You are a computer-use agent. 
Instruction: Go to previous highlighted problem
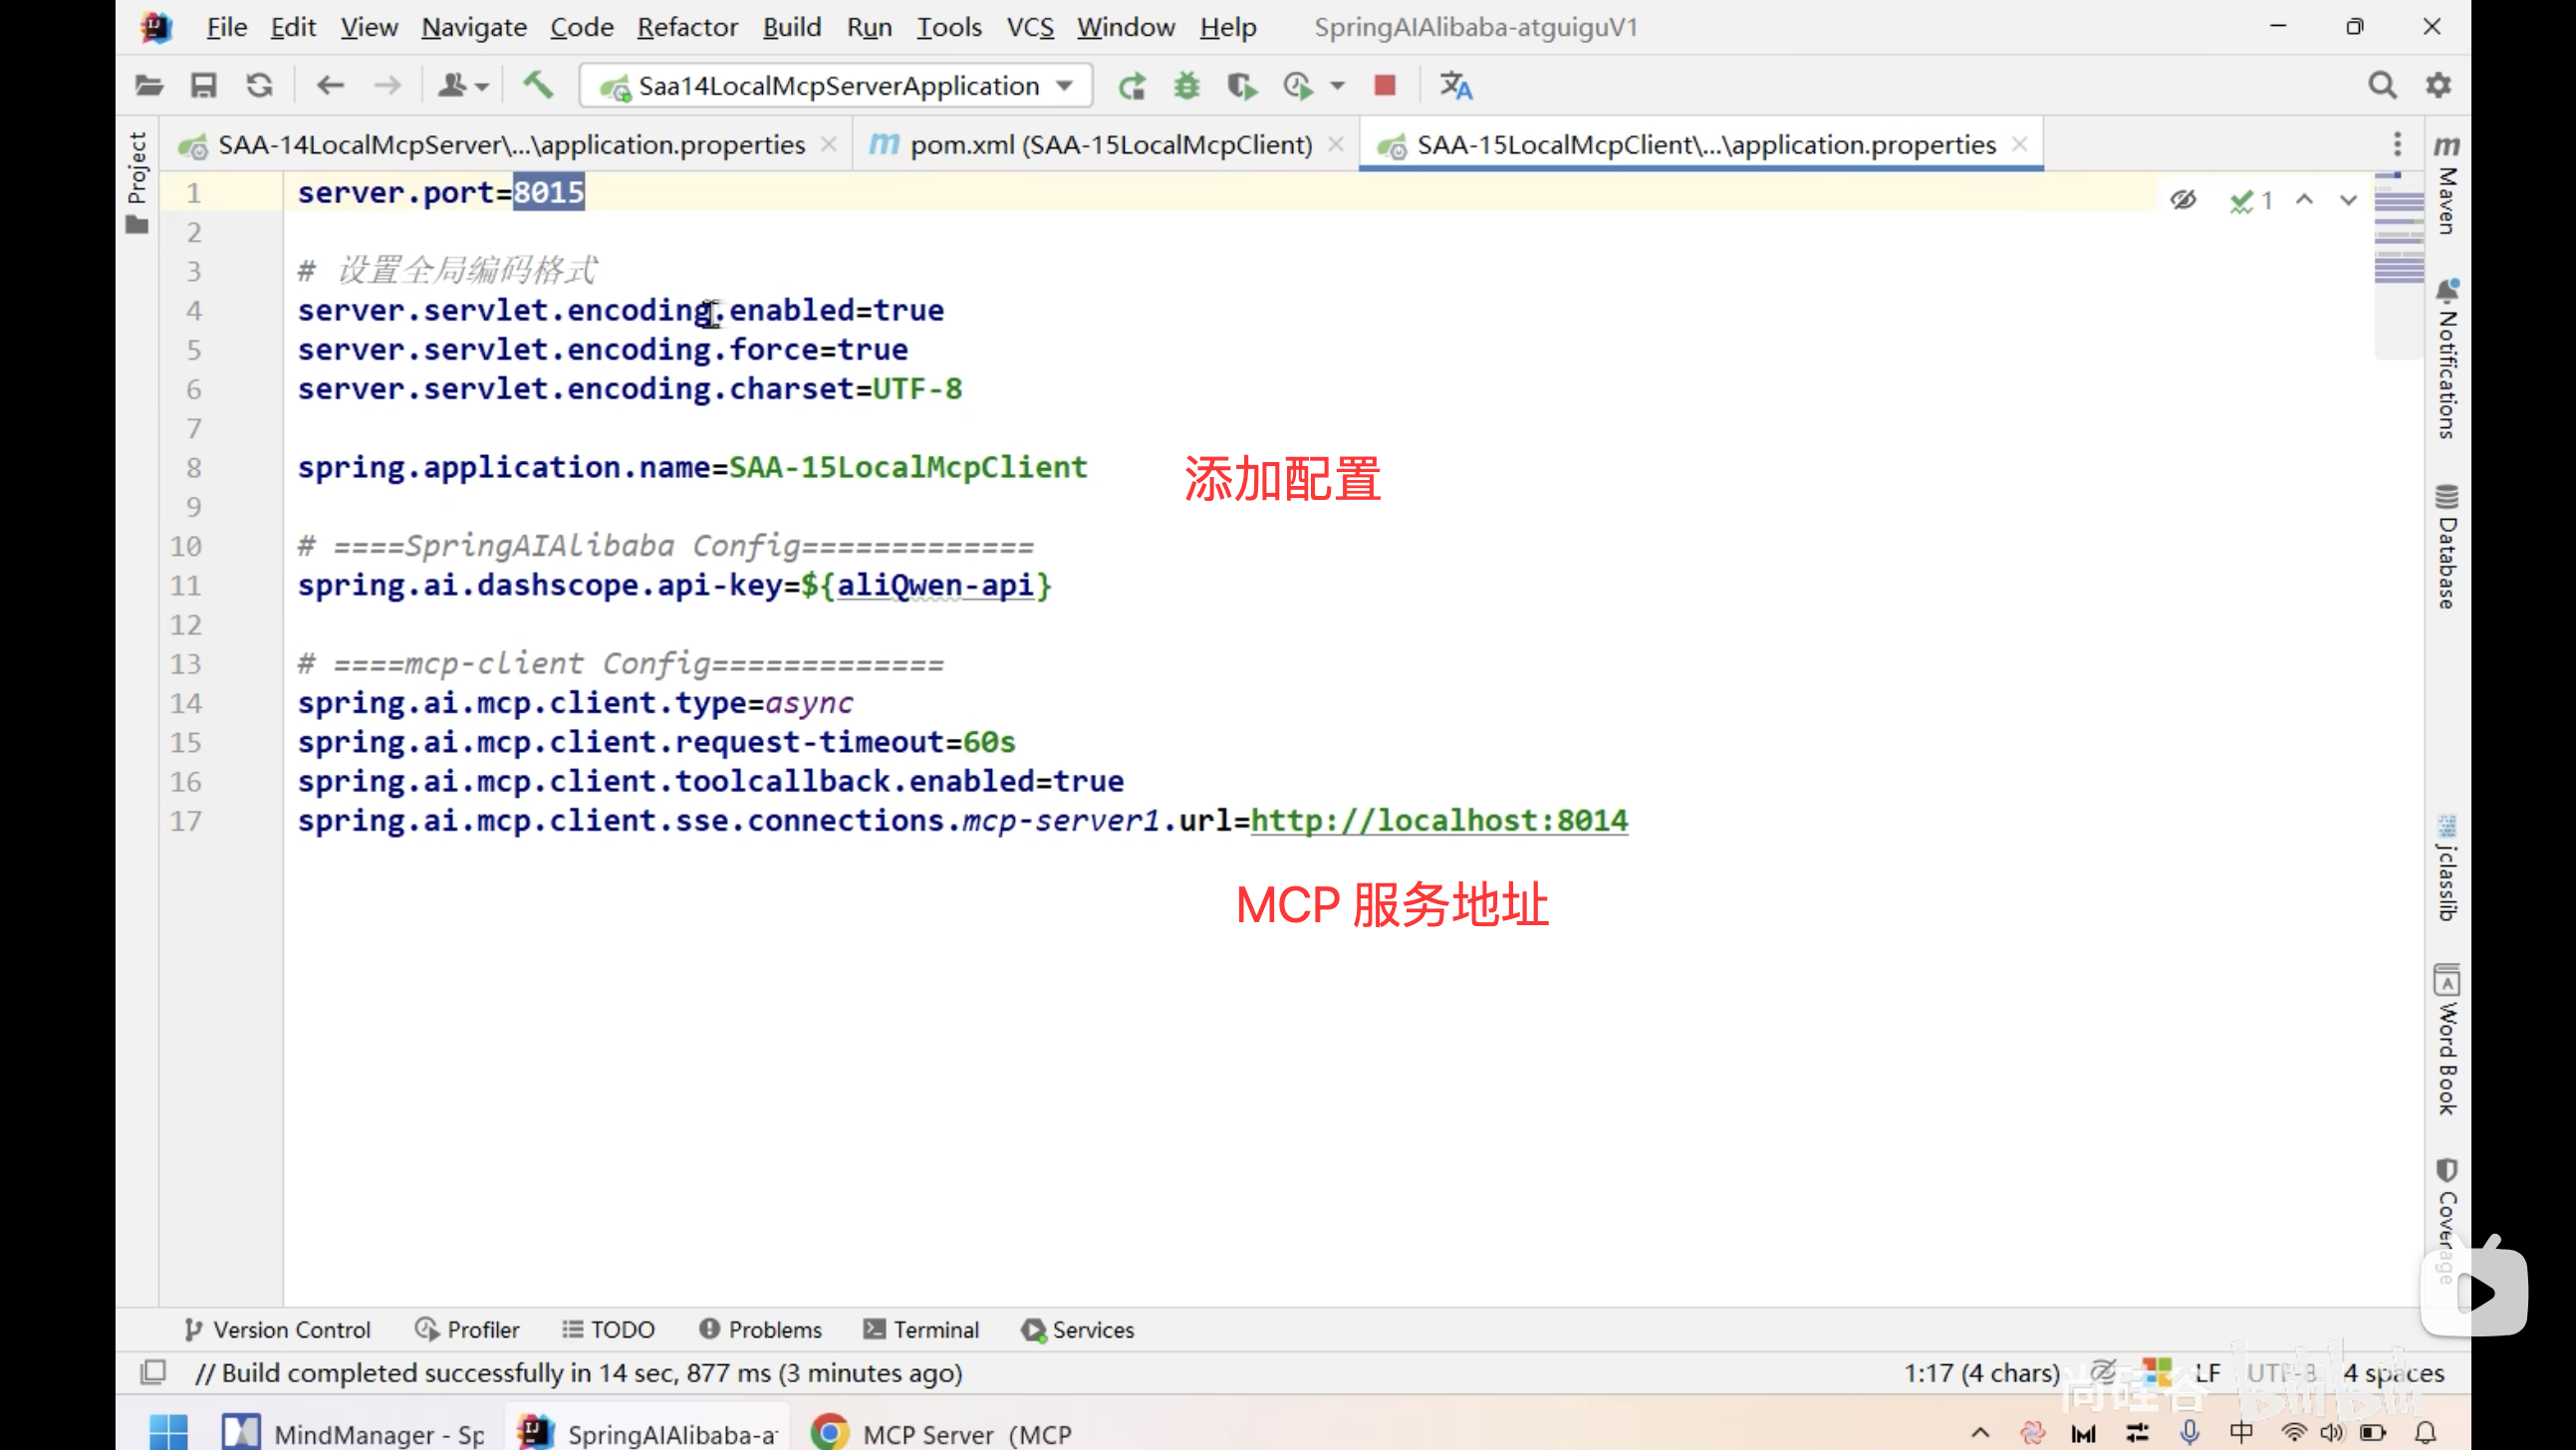click(x=2305, y=200)
